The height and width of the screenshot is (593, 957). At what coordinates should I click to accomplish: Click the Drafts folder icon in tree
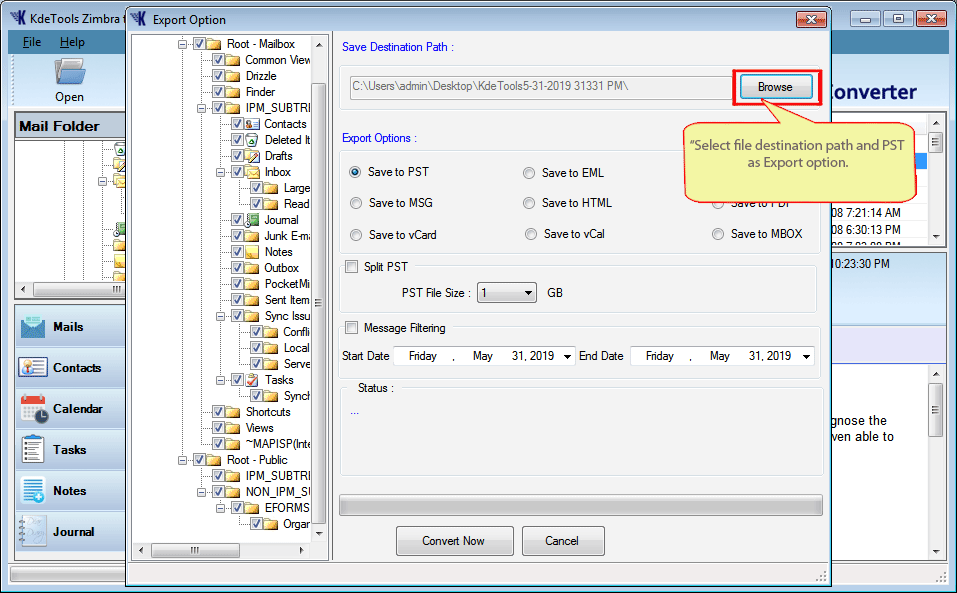[252, 156]
